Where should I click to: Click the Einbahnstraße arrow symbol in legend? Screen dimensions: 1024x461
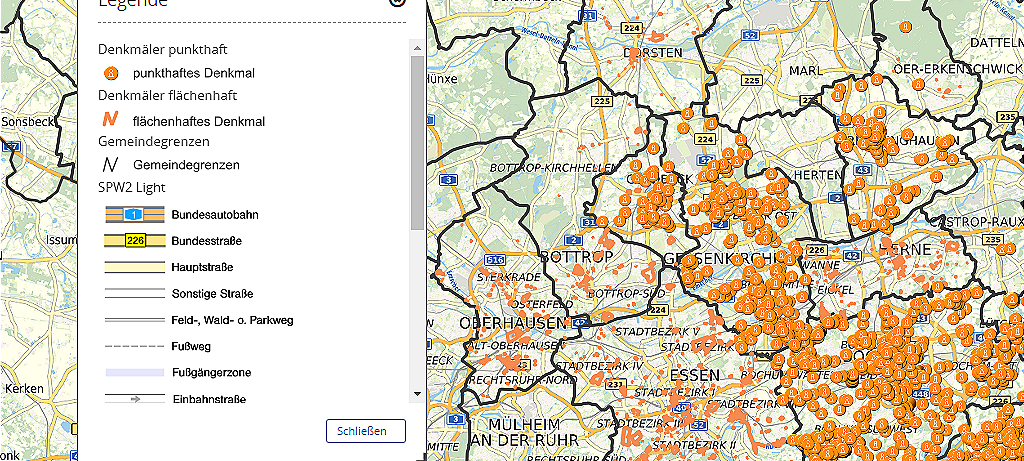135,398
